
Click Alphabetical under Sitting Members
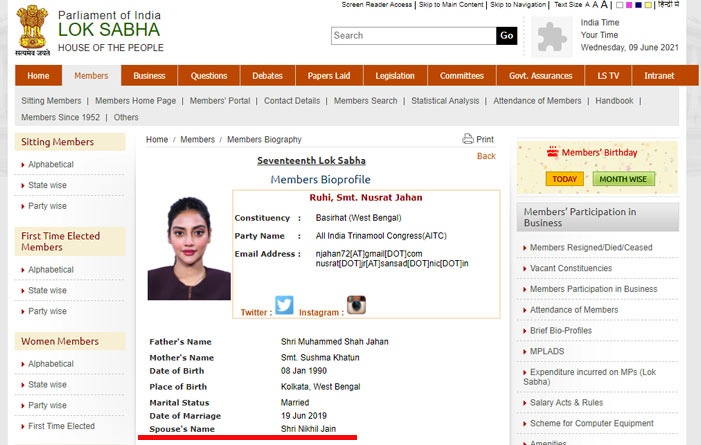(51, 165)
